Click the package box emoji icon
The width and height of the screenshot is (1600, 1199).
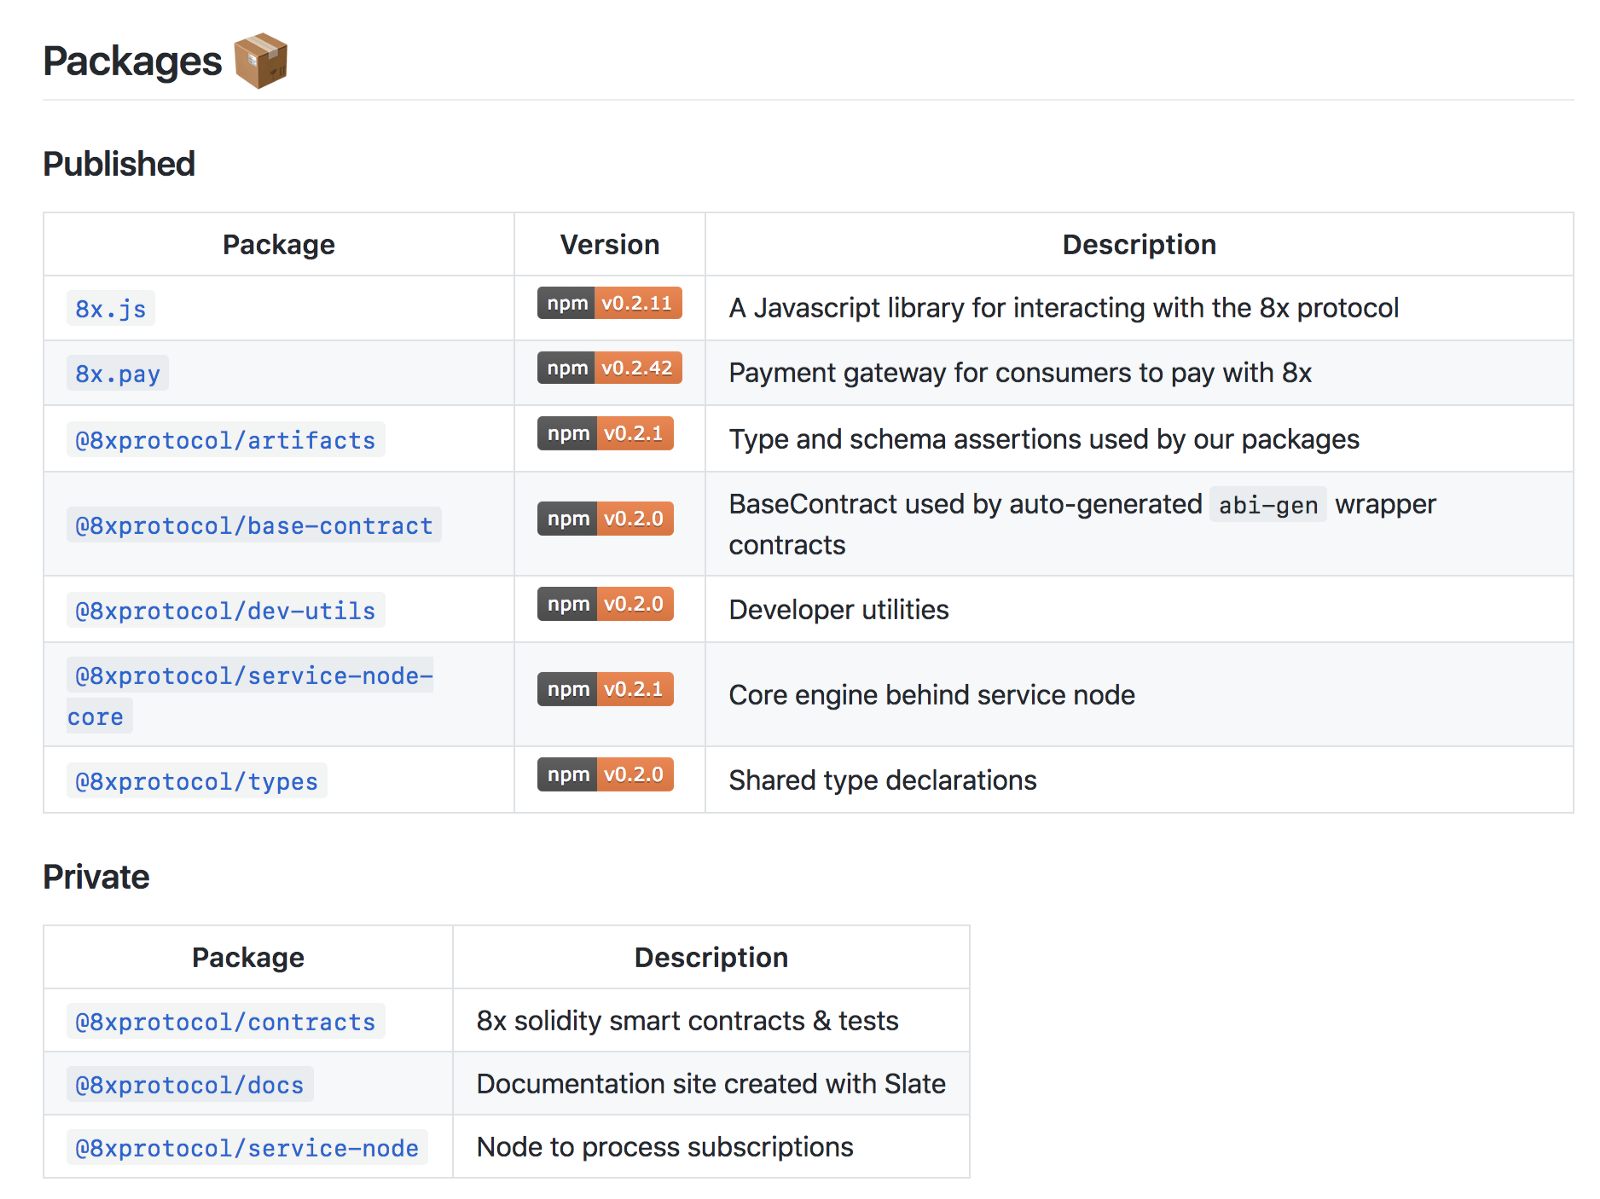261,61
